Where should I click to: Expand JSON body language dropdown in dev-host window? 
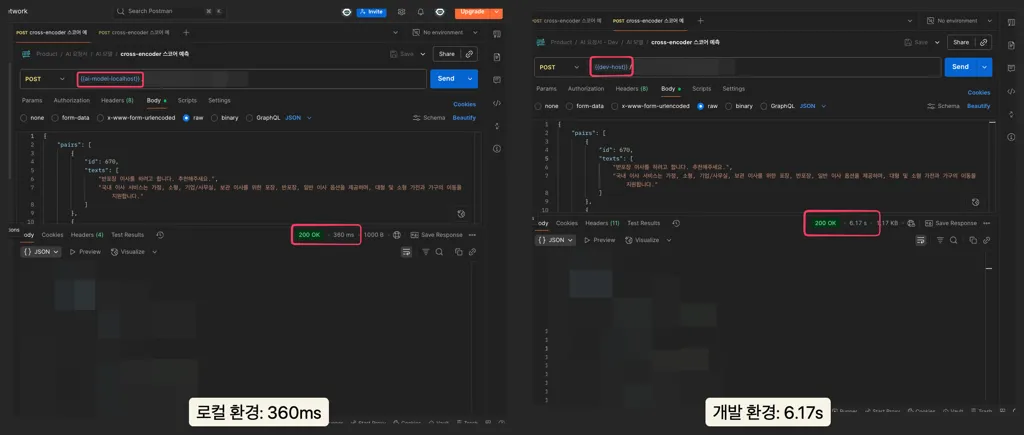click(813, 106)
